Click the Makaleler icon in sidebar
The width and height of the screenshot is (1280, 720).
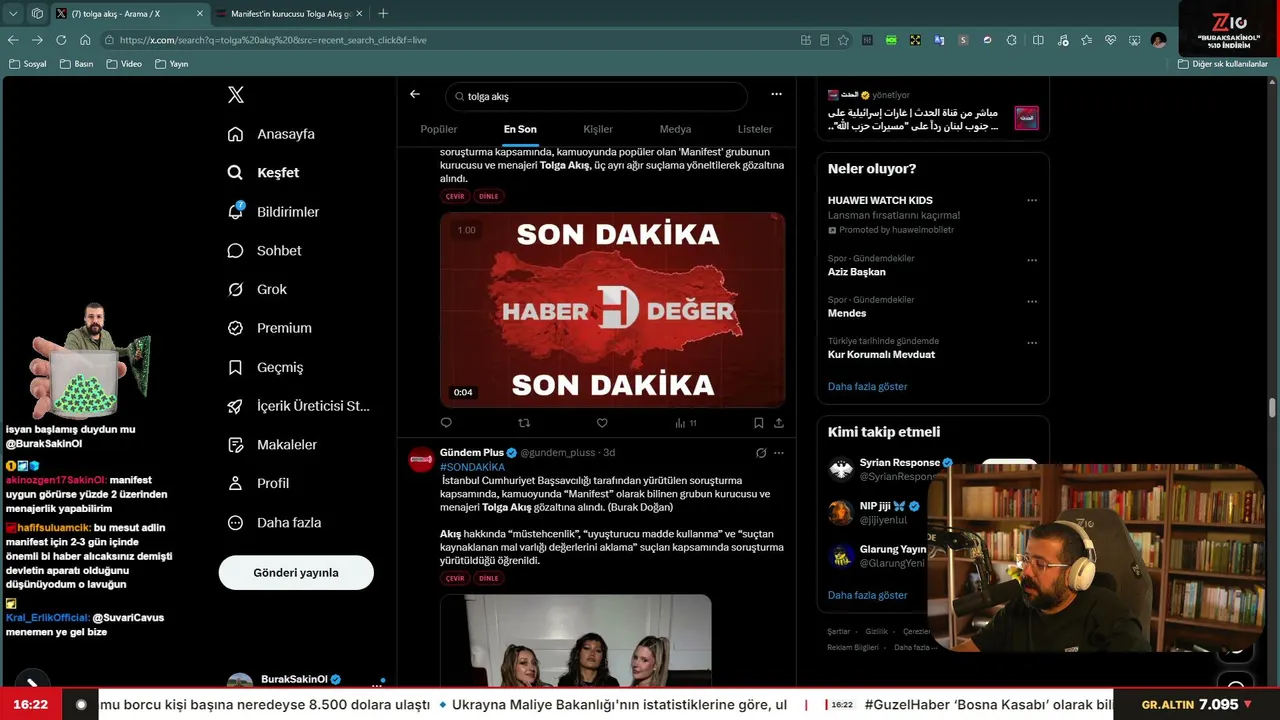(235, 445)
